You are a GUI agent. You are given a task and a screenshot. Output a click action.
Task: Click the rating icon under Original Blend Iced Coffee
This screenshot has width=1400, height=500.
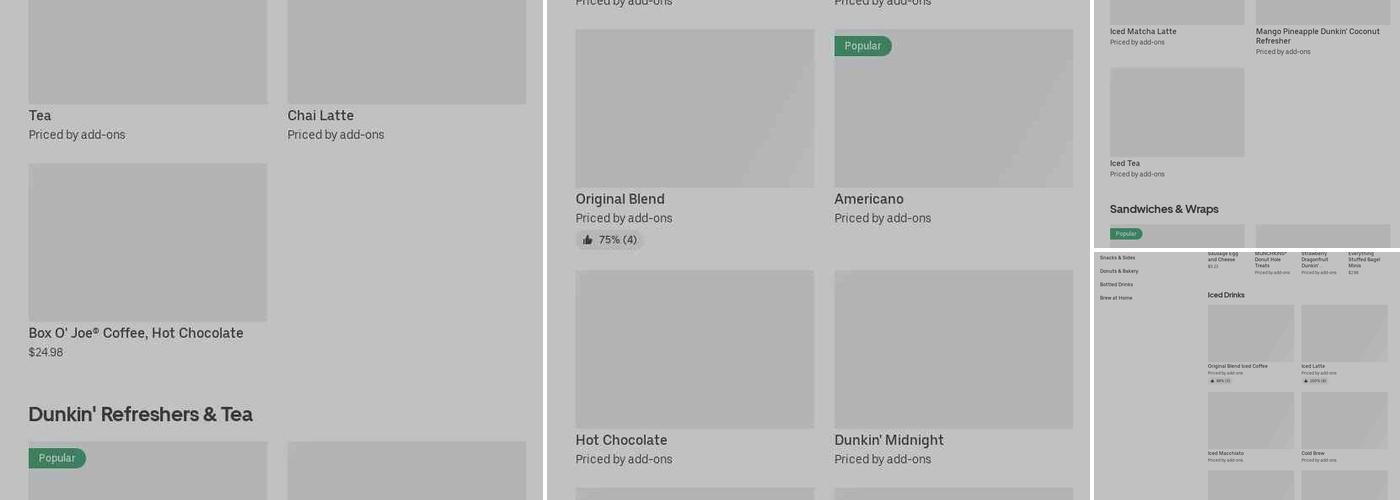1212,381
